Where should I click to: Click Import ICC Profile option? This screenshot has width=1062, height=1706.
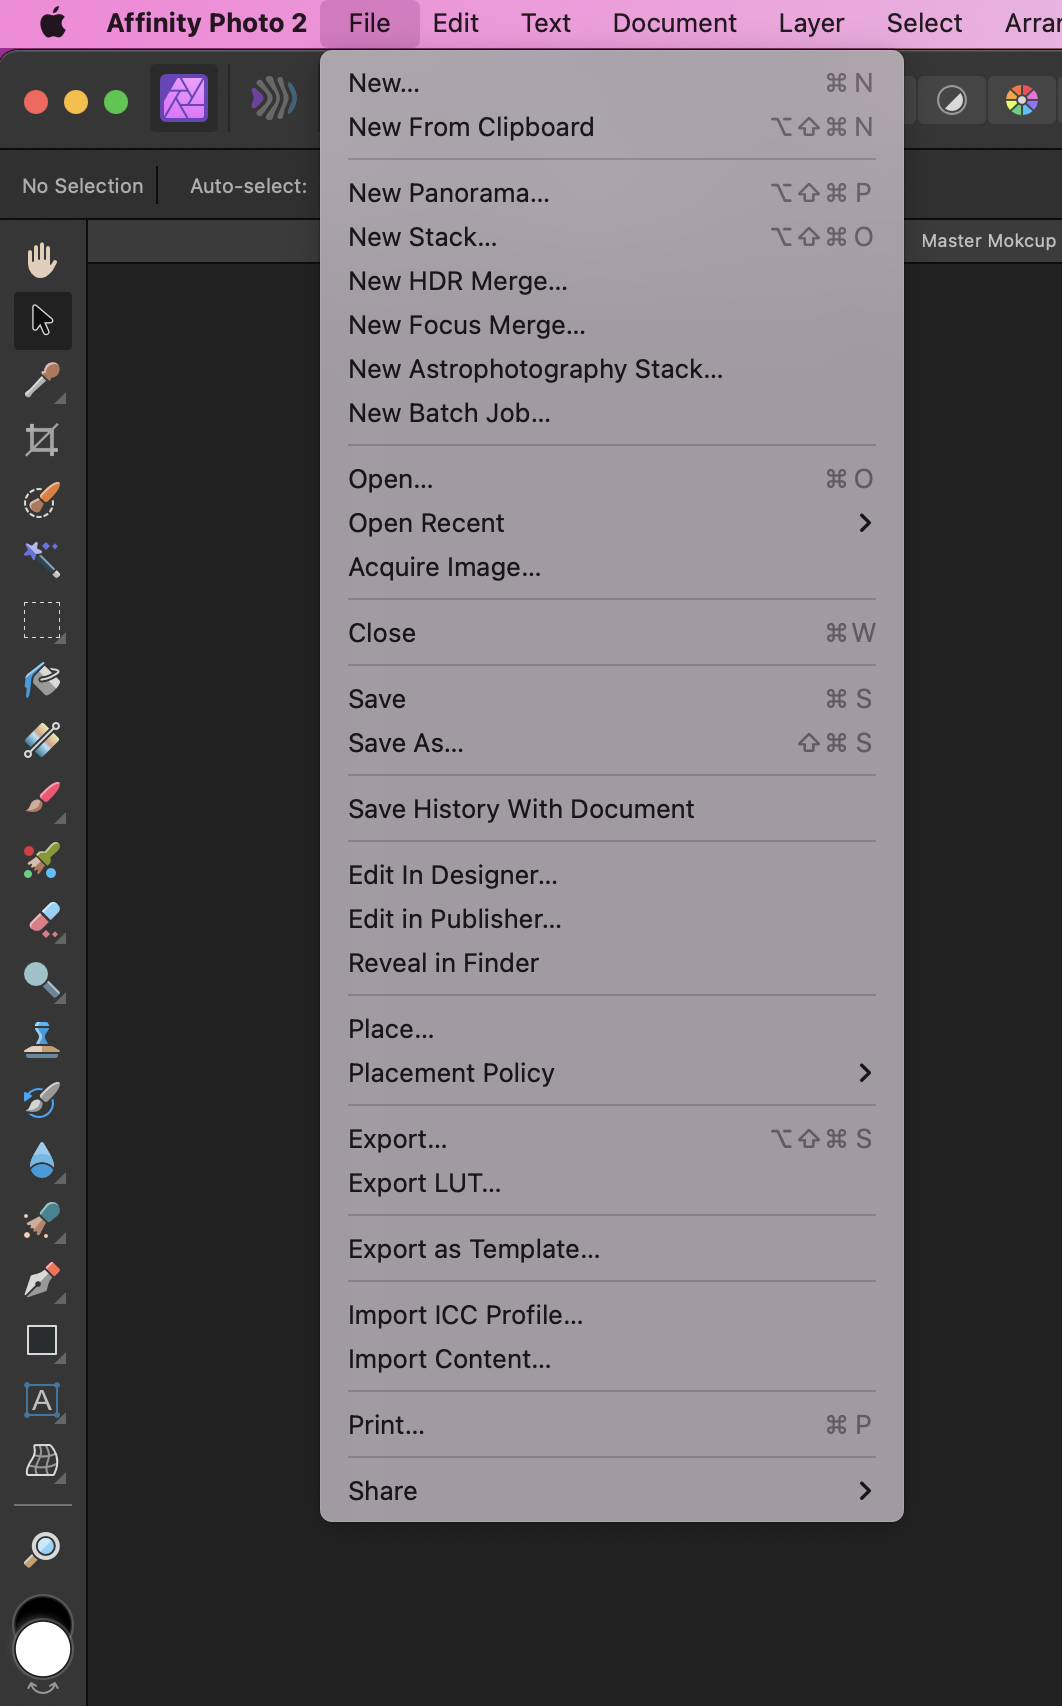tap(465, 1315)
